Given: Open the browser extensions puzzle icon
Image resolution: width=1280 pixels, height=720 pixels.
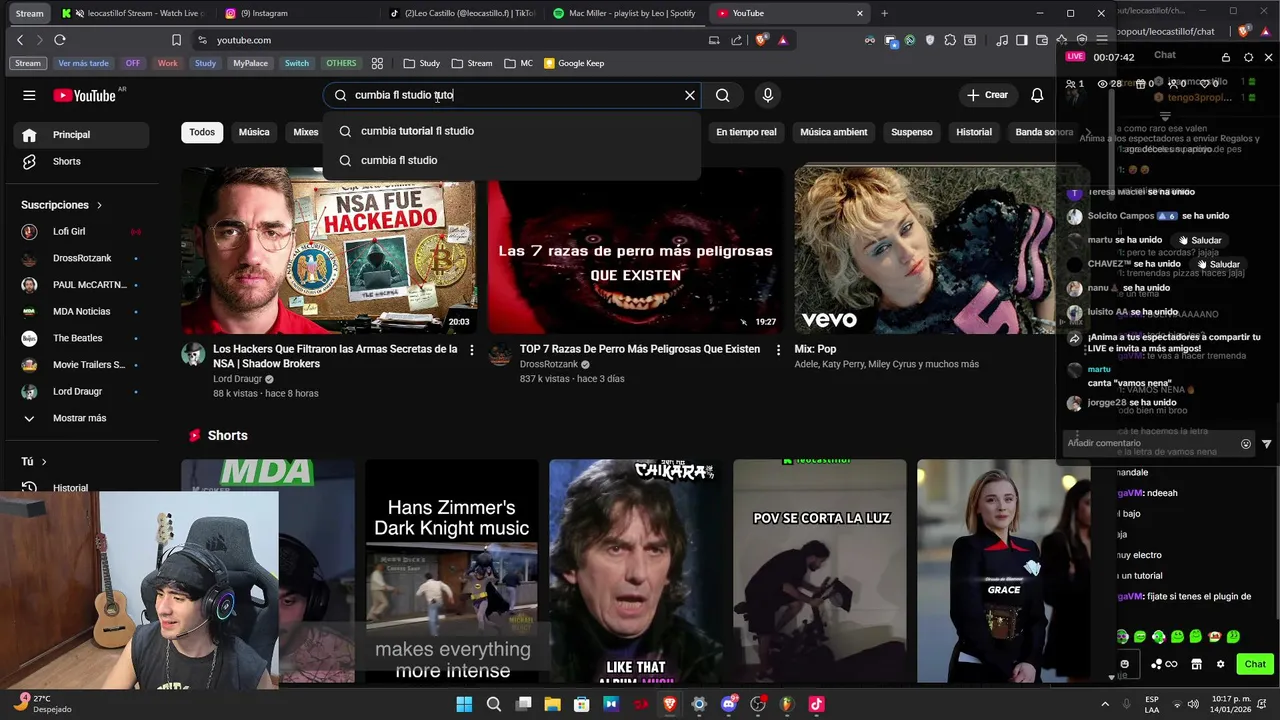Looking at the screenshot, I should coord(950,40).
